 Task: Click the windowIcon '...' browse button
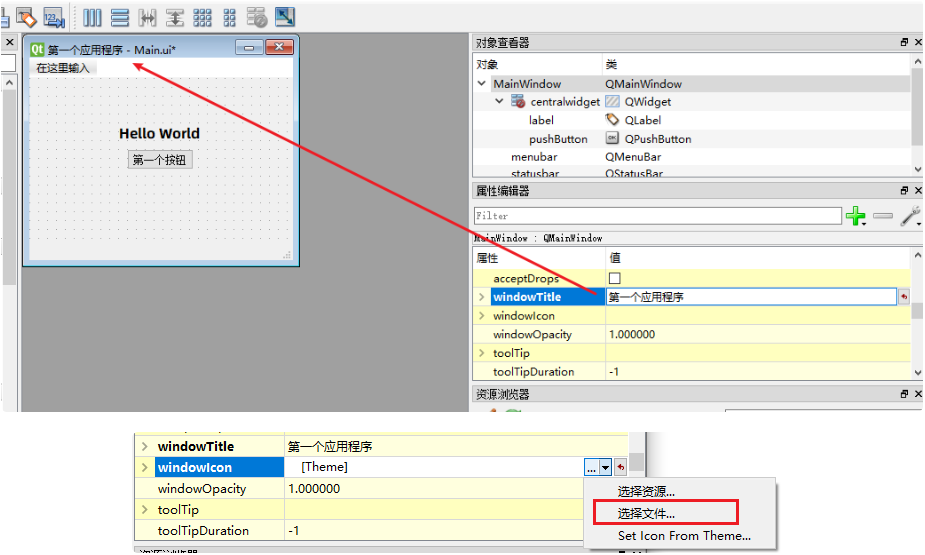(592, 467)
